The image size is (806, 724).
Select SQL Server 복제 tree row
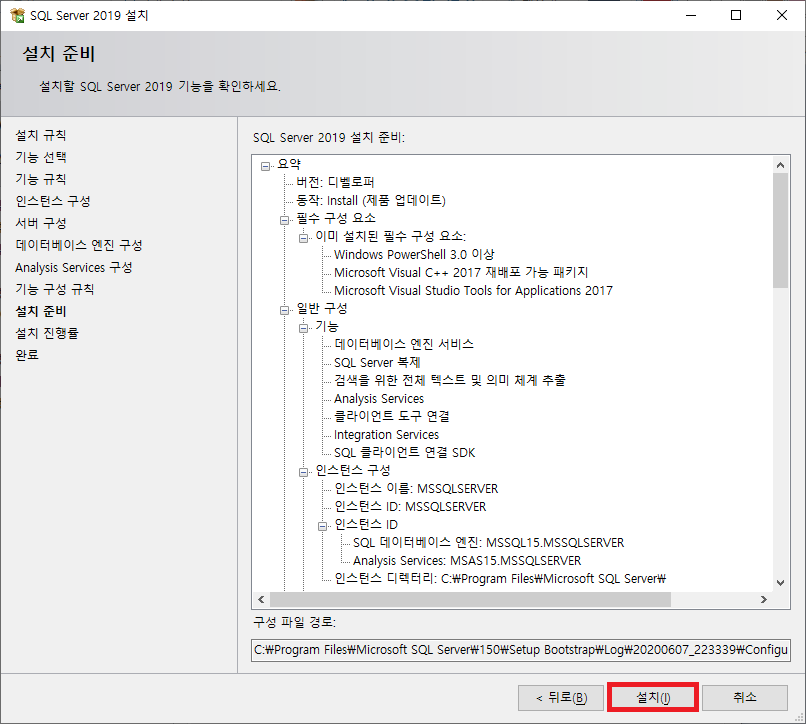click(x=377, y=362)
